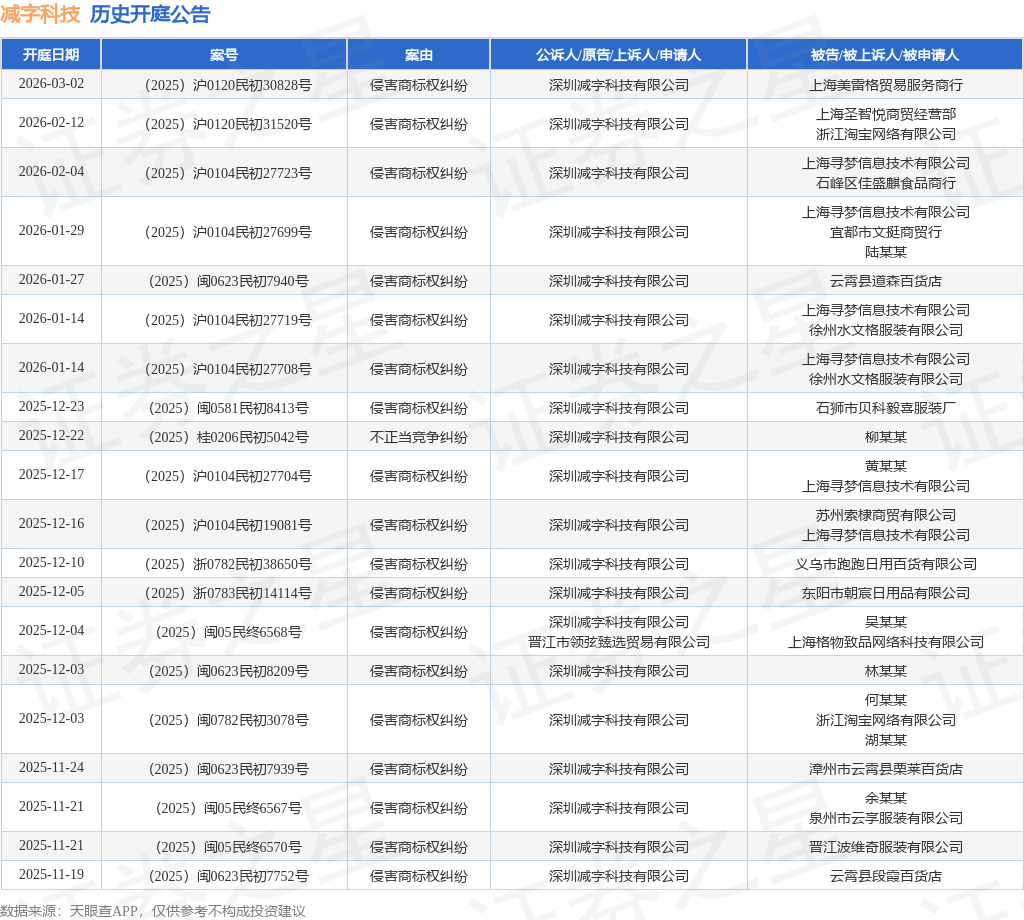Select the 公诉人/原告/上诉人/申请人 column header
The width and height of the screenshot is (1024, 920).
(618, 55)
